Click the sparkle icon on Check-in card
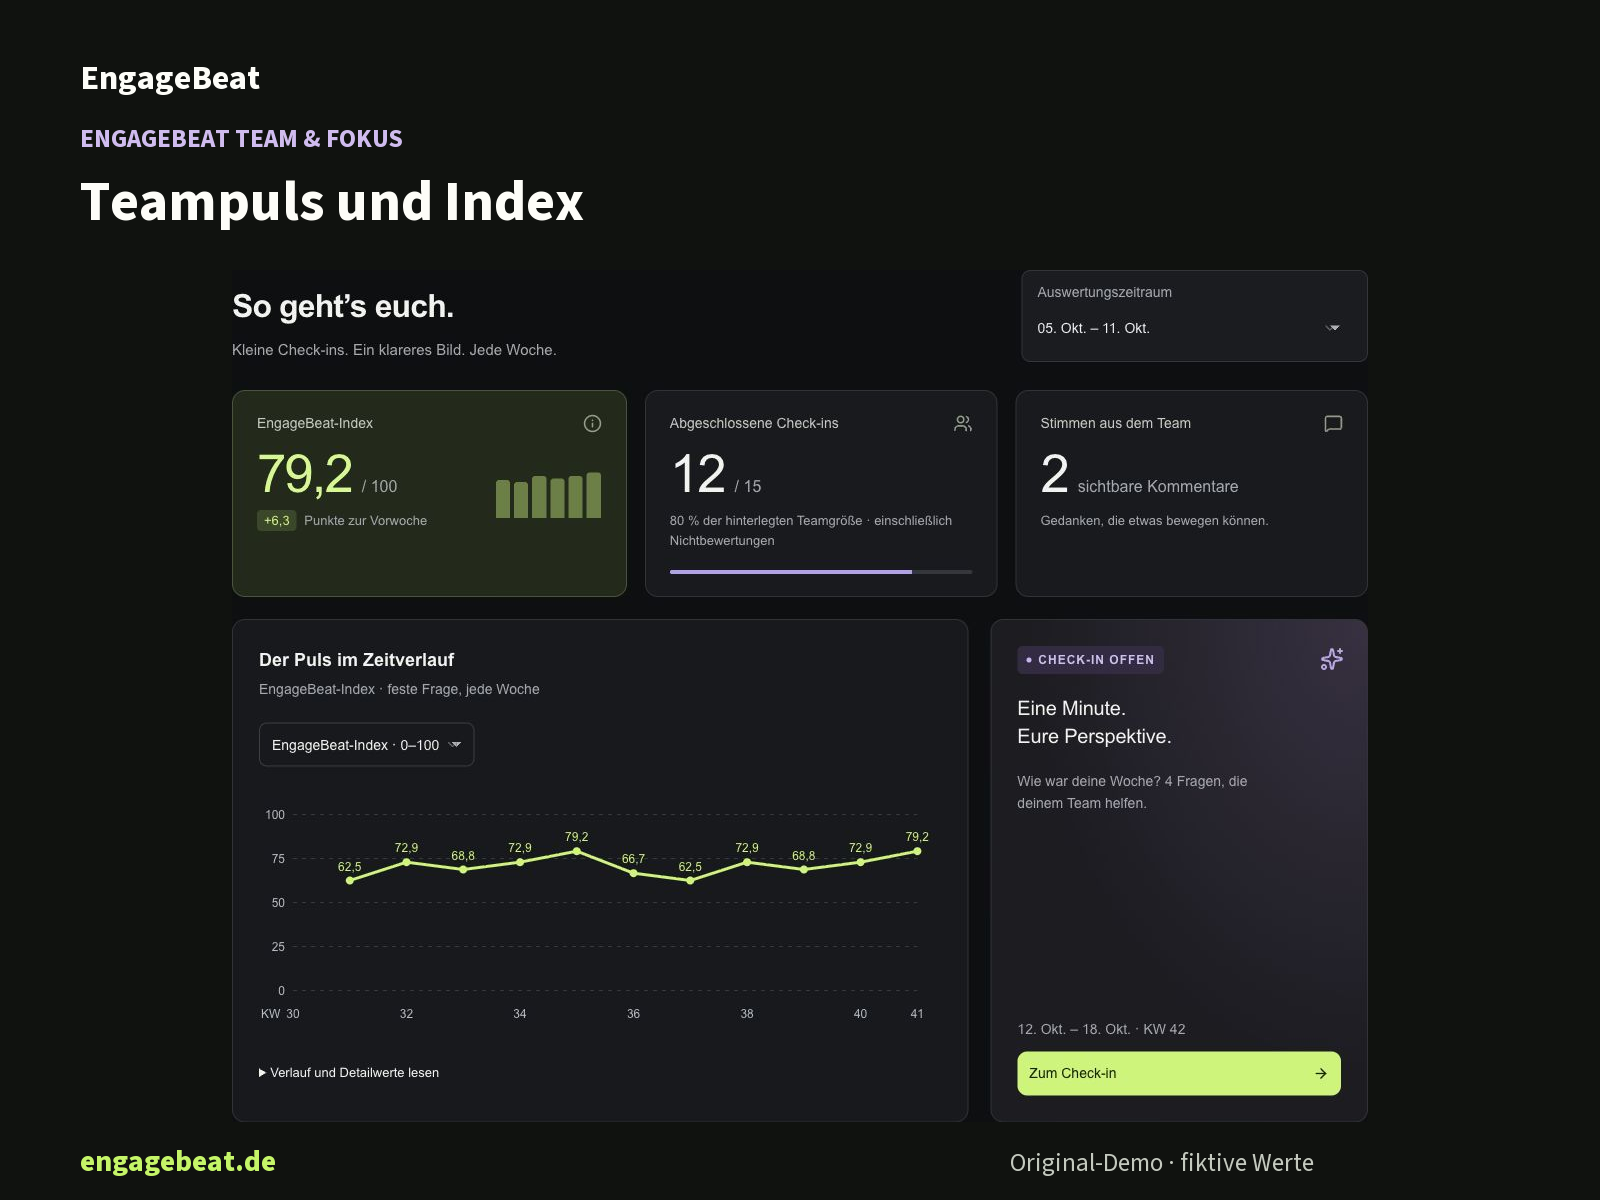 1331,659
